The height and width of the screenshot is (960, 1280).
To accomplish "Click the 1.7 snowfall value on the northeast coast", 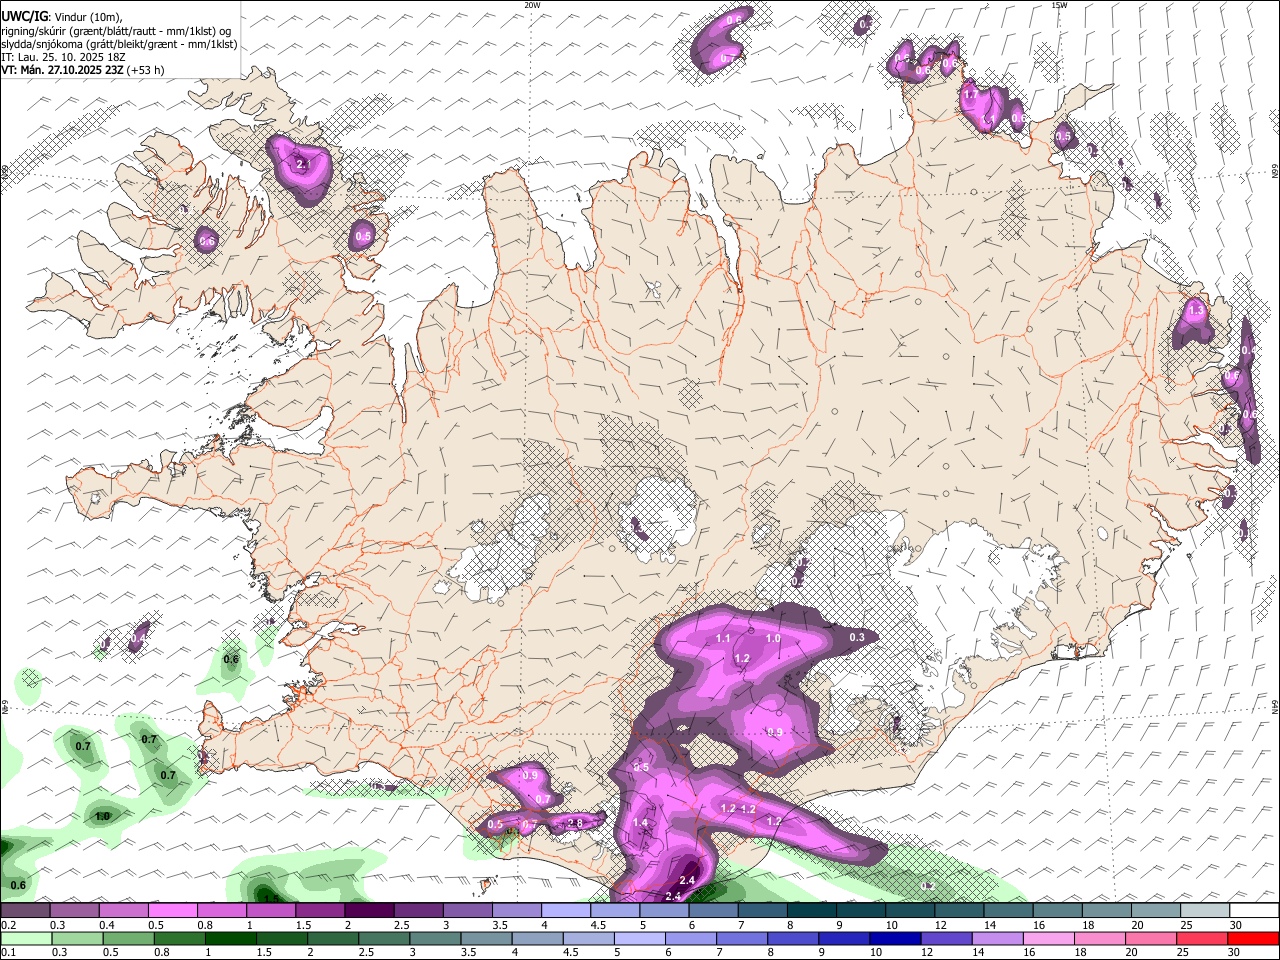I will point(969,96).
